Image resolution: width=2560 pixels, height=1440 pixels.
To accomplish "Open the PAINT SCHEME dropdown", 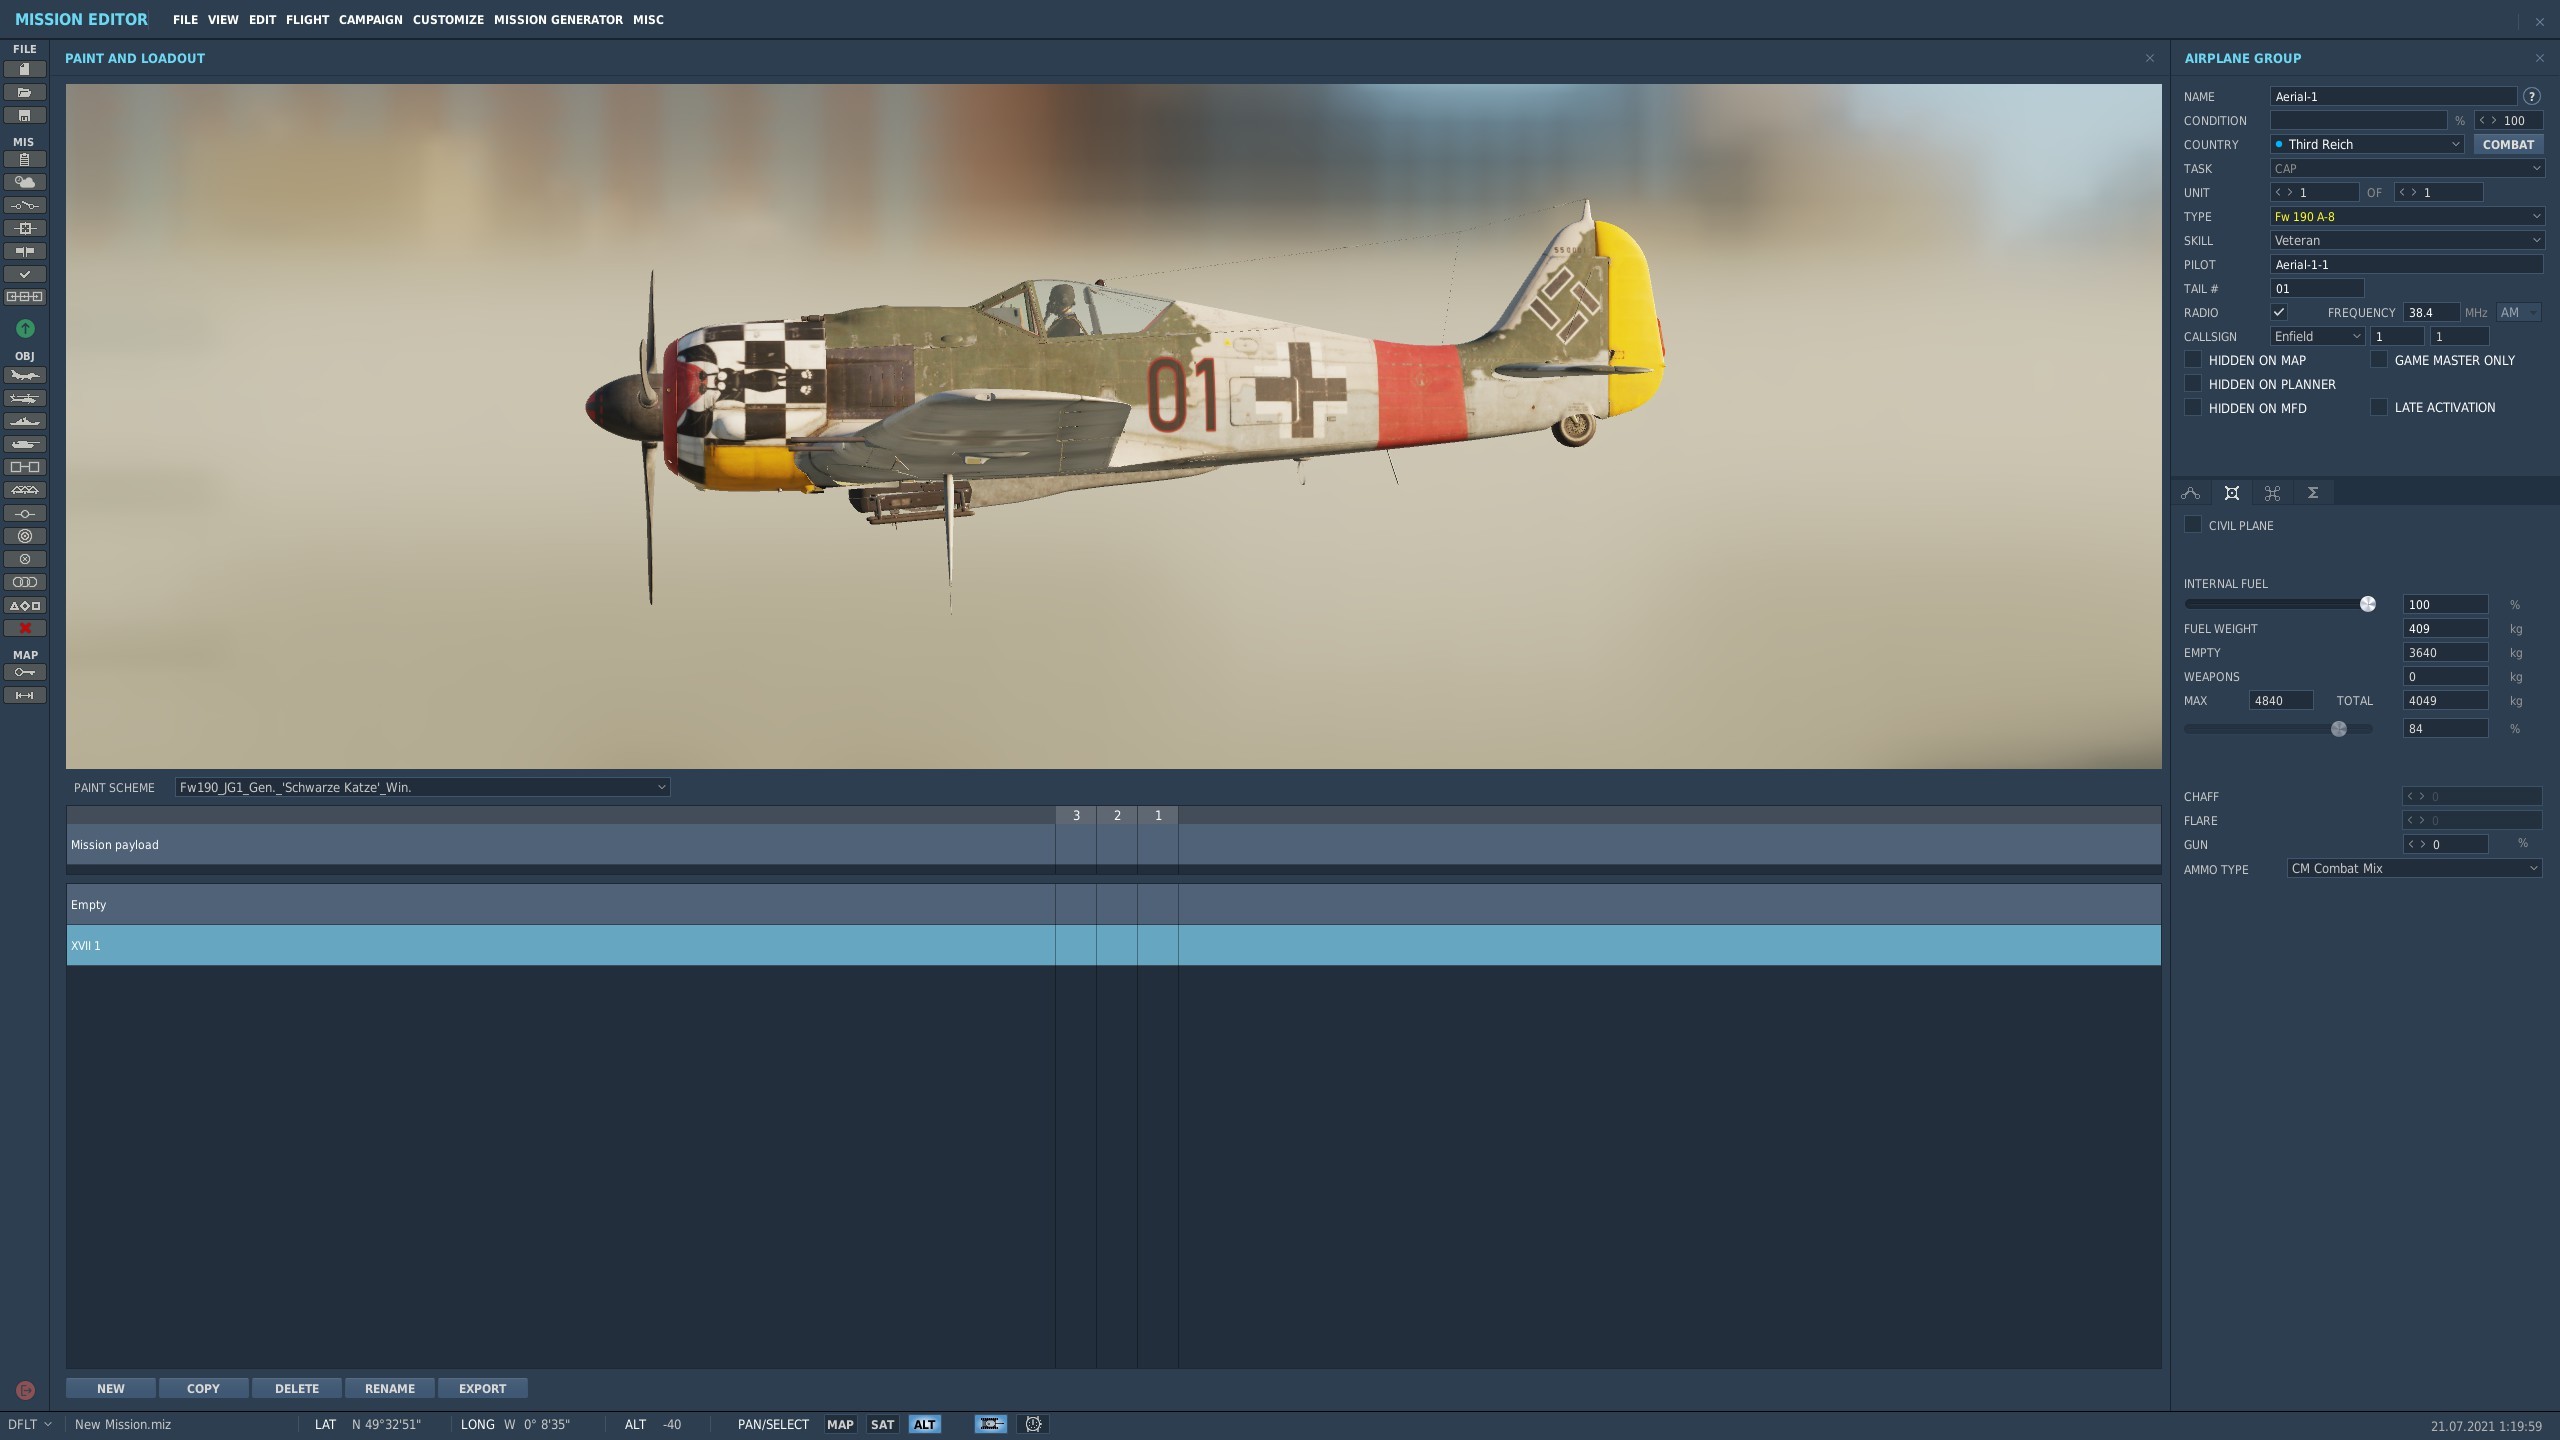I will pyautogui.click(x=422, y=787).
